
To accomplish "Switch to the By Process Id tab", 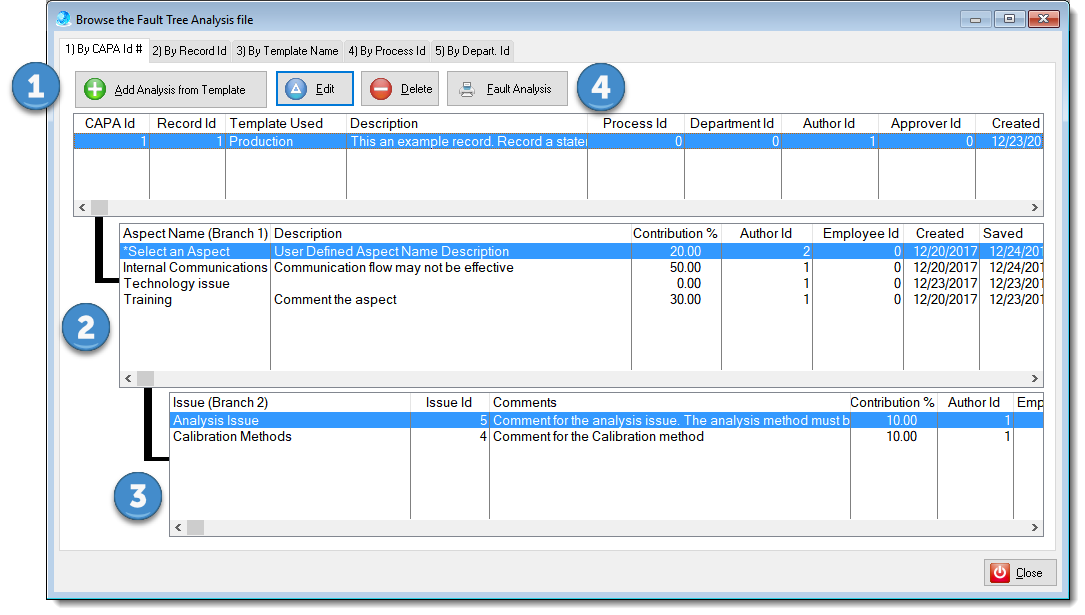I will point(386,50).
